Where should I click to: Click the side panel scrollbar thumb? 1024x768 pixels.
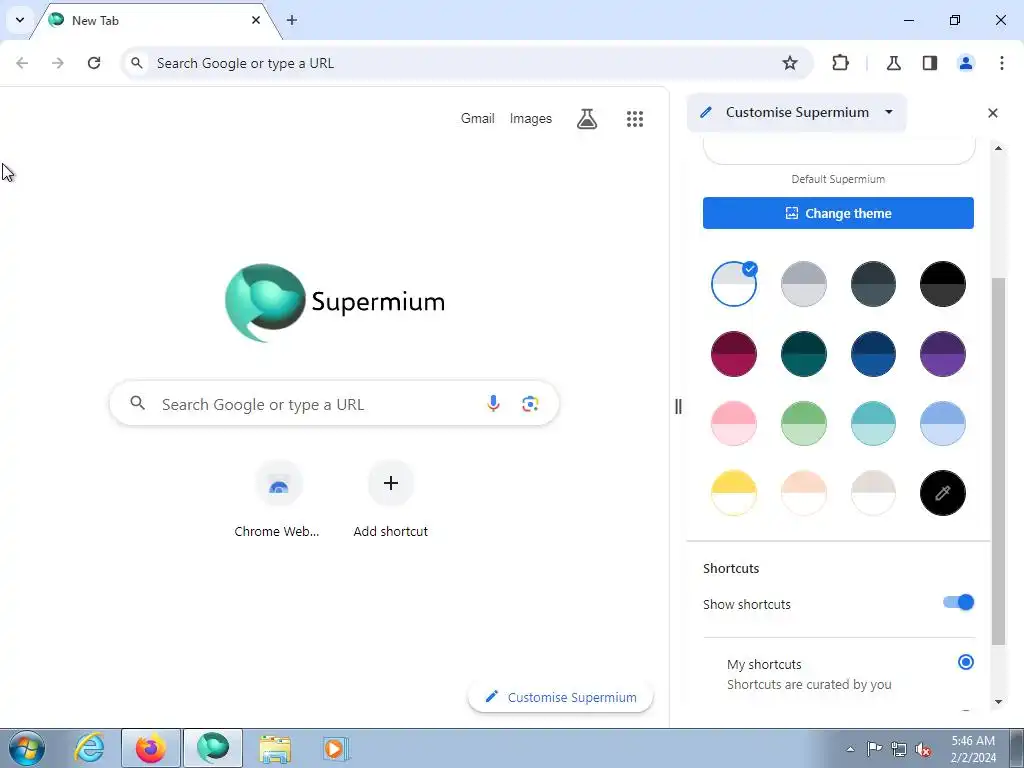click(x=998, y=461)
